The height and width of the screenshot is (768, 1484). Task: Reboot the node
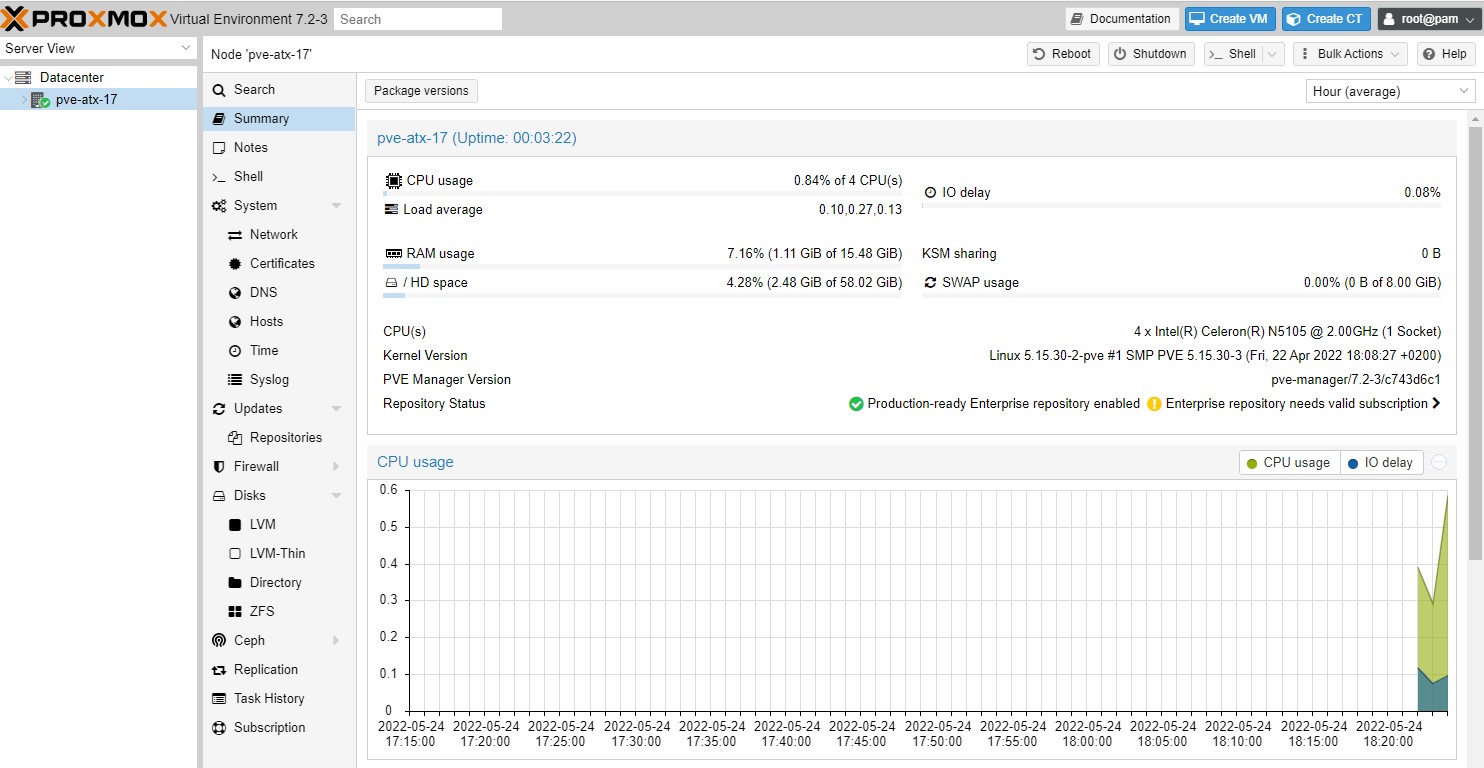coord(1063,54)
